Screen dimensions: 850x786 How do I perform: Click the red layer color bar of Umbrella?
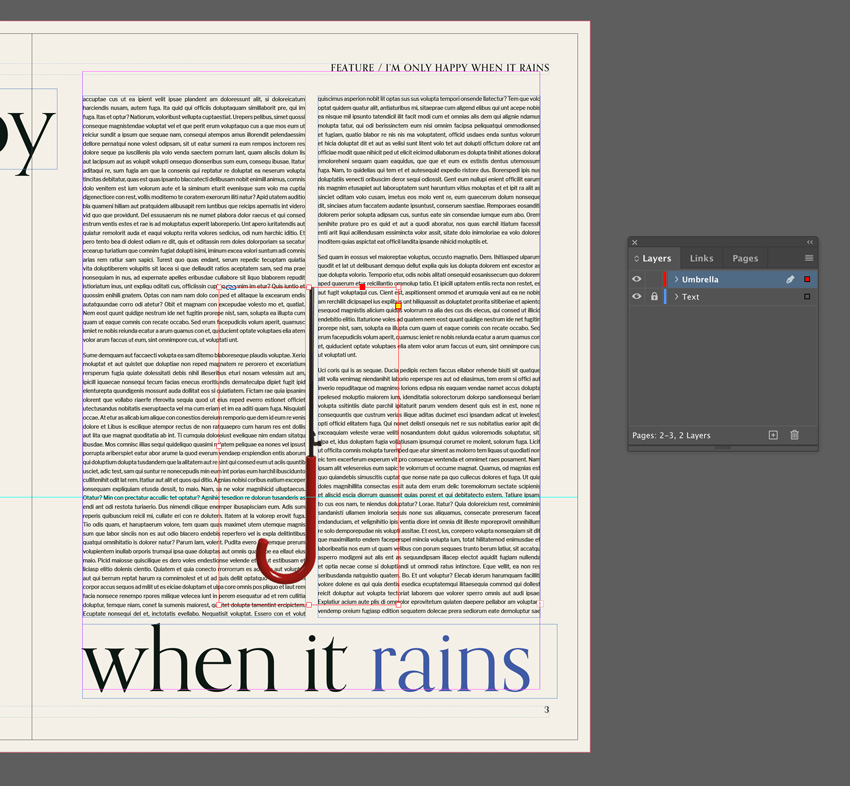coord(666,279)
